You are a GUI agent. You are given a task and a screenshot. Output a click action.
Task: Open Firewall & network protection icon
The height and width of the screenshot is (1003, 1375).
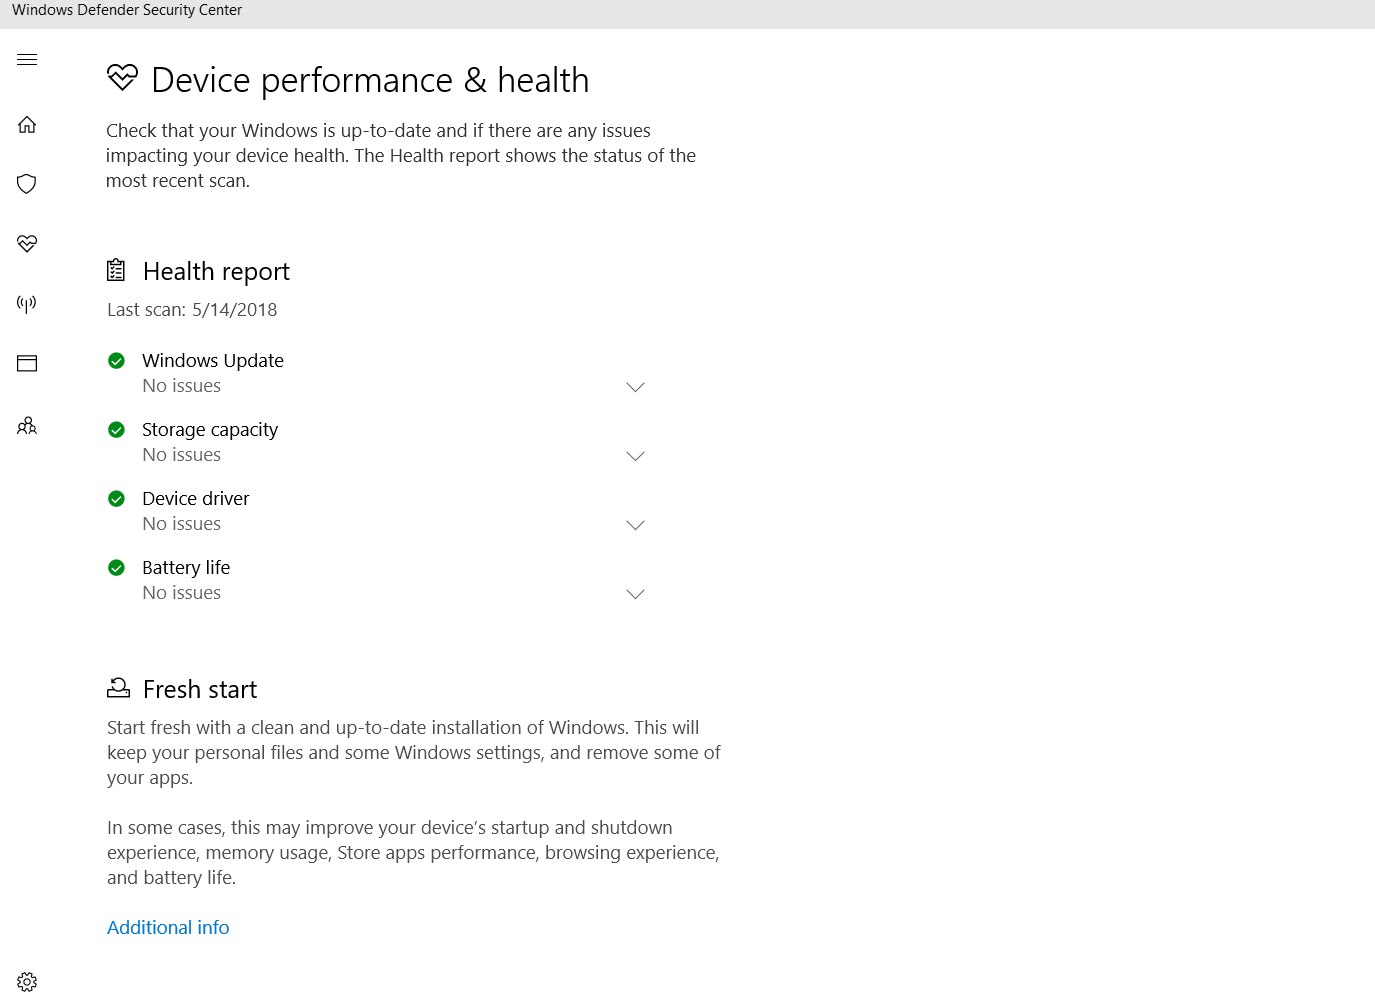pyautogui.click(x=26, y=304)
